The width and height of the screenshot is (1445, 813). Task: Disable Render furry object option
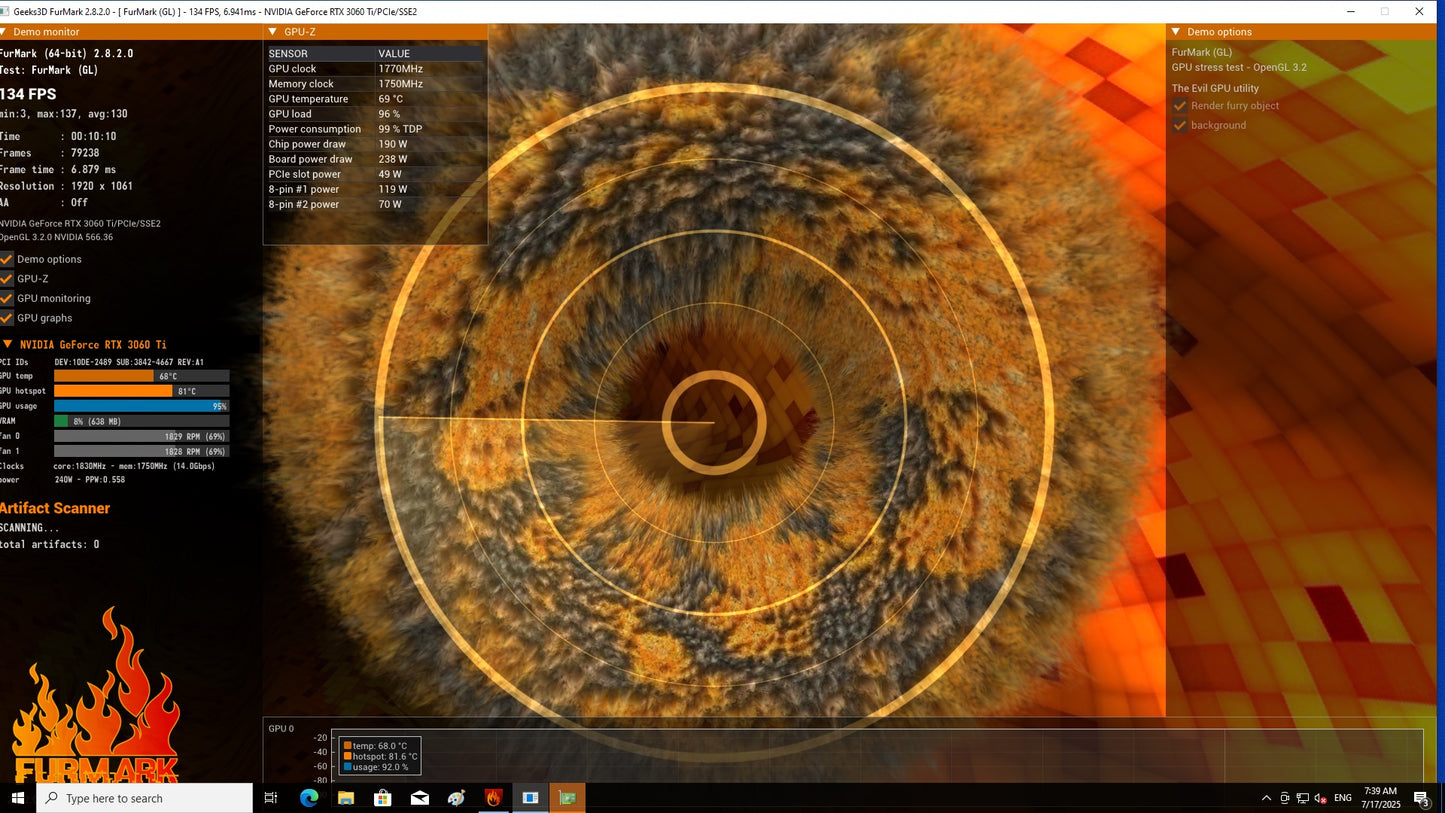coord(1180,106)
